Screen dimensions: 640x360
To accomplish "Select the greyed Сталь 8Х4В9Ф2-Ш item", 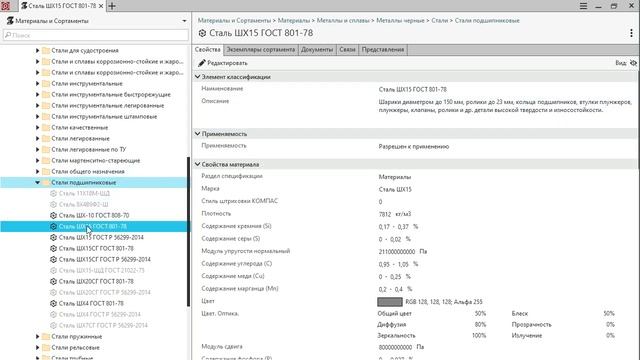I will point(83,204).
